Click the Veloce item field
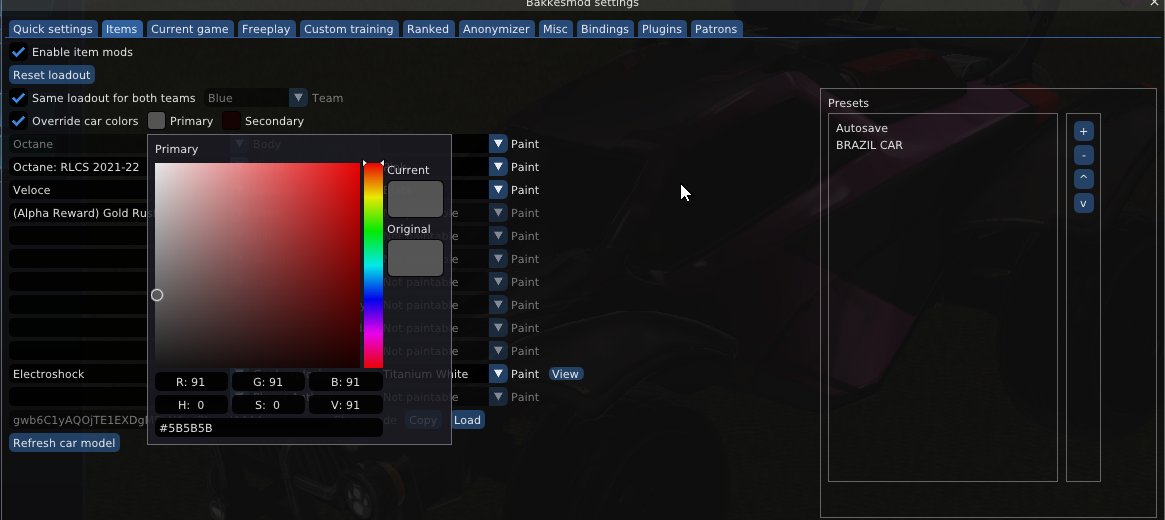Viewport: 1165px width, 520px height. (x=78, y=190)
